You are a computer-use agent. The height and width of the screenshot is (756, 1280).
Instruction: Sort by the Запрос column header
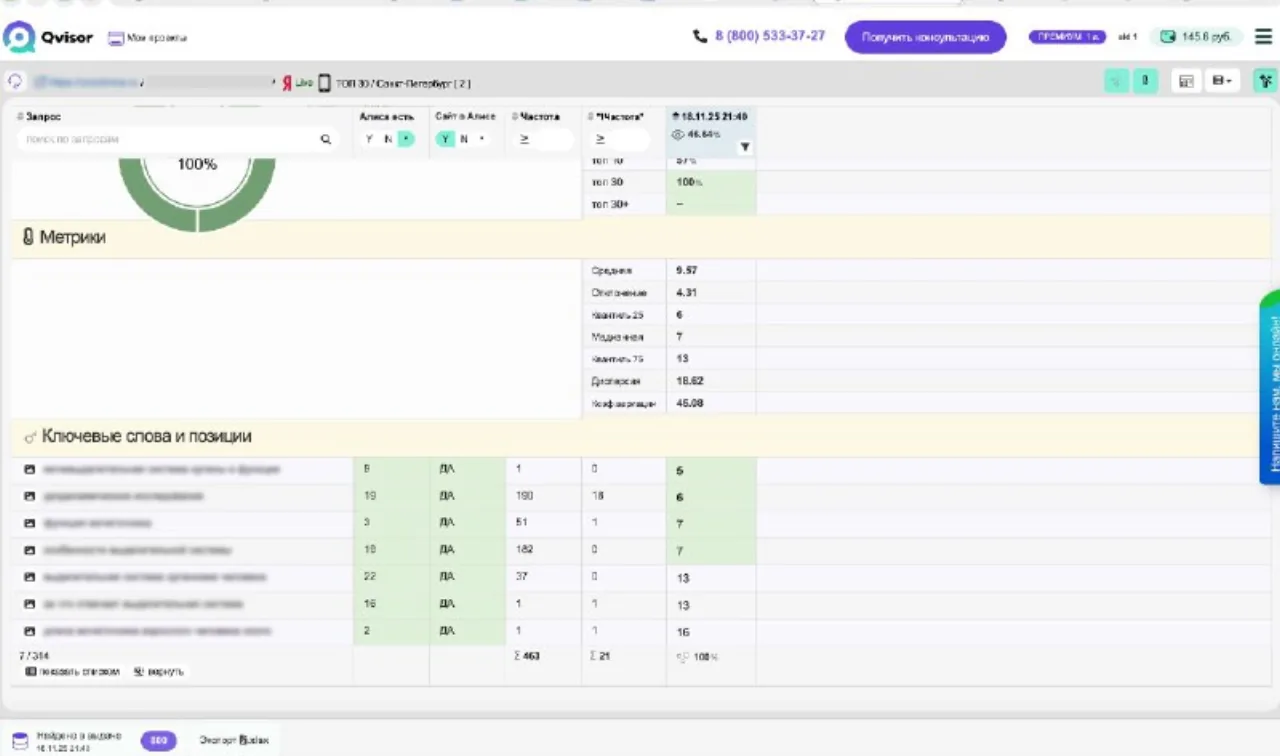point(39,117)
